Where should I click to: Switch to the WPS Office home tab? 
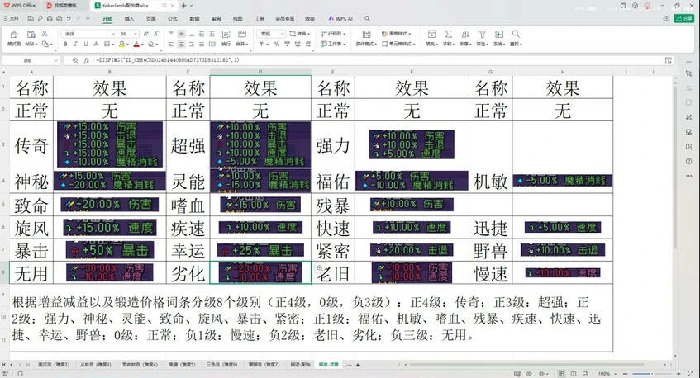tap(20, 5)
